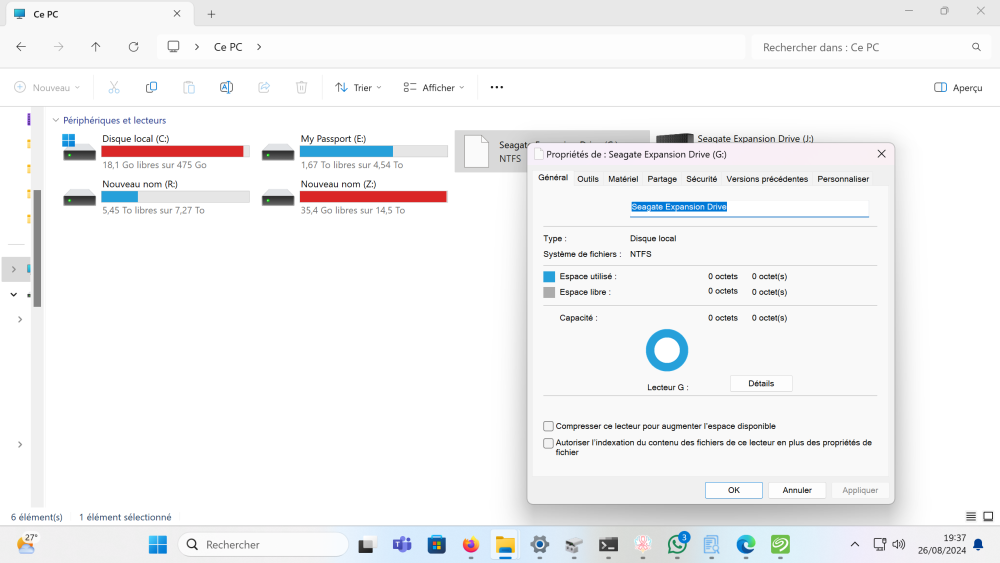Click the Détails button
The image size is (1000, 563).
(x=761, y=384)
